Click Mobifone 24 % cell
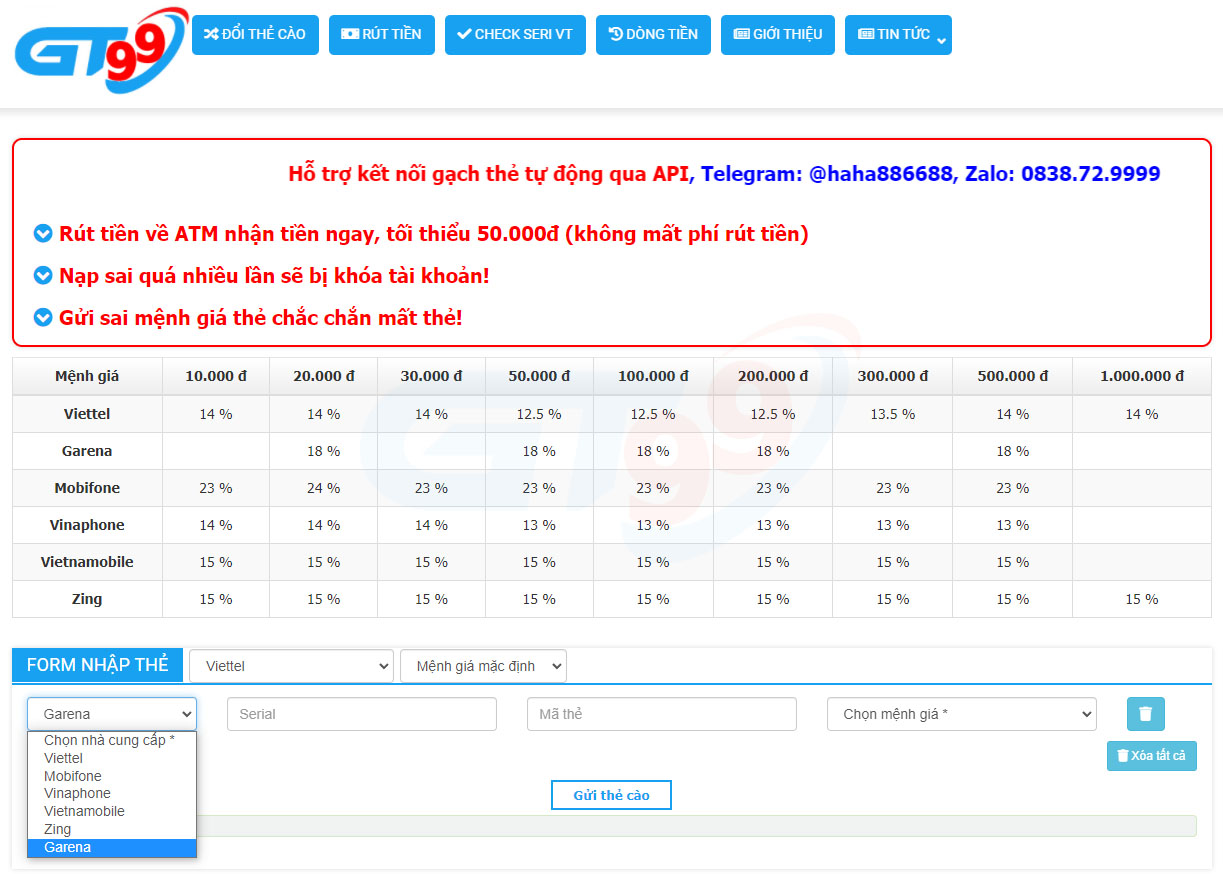1223x877 pixels. coord(324,488)
